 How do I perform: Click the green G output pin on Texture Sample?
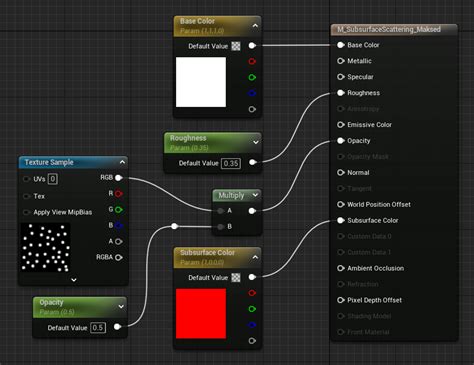[119, 209]
